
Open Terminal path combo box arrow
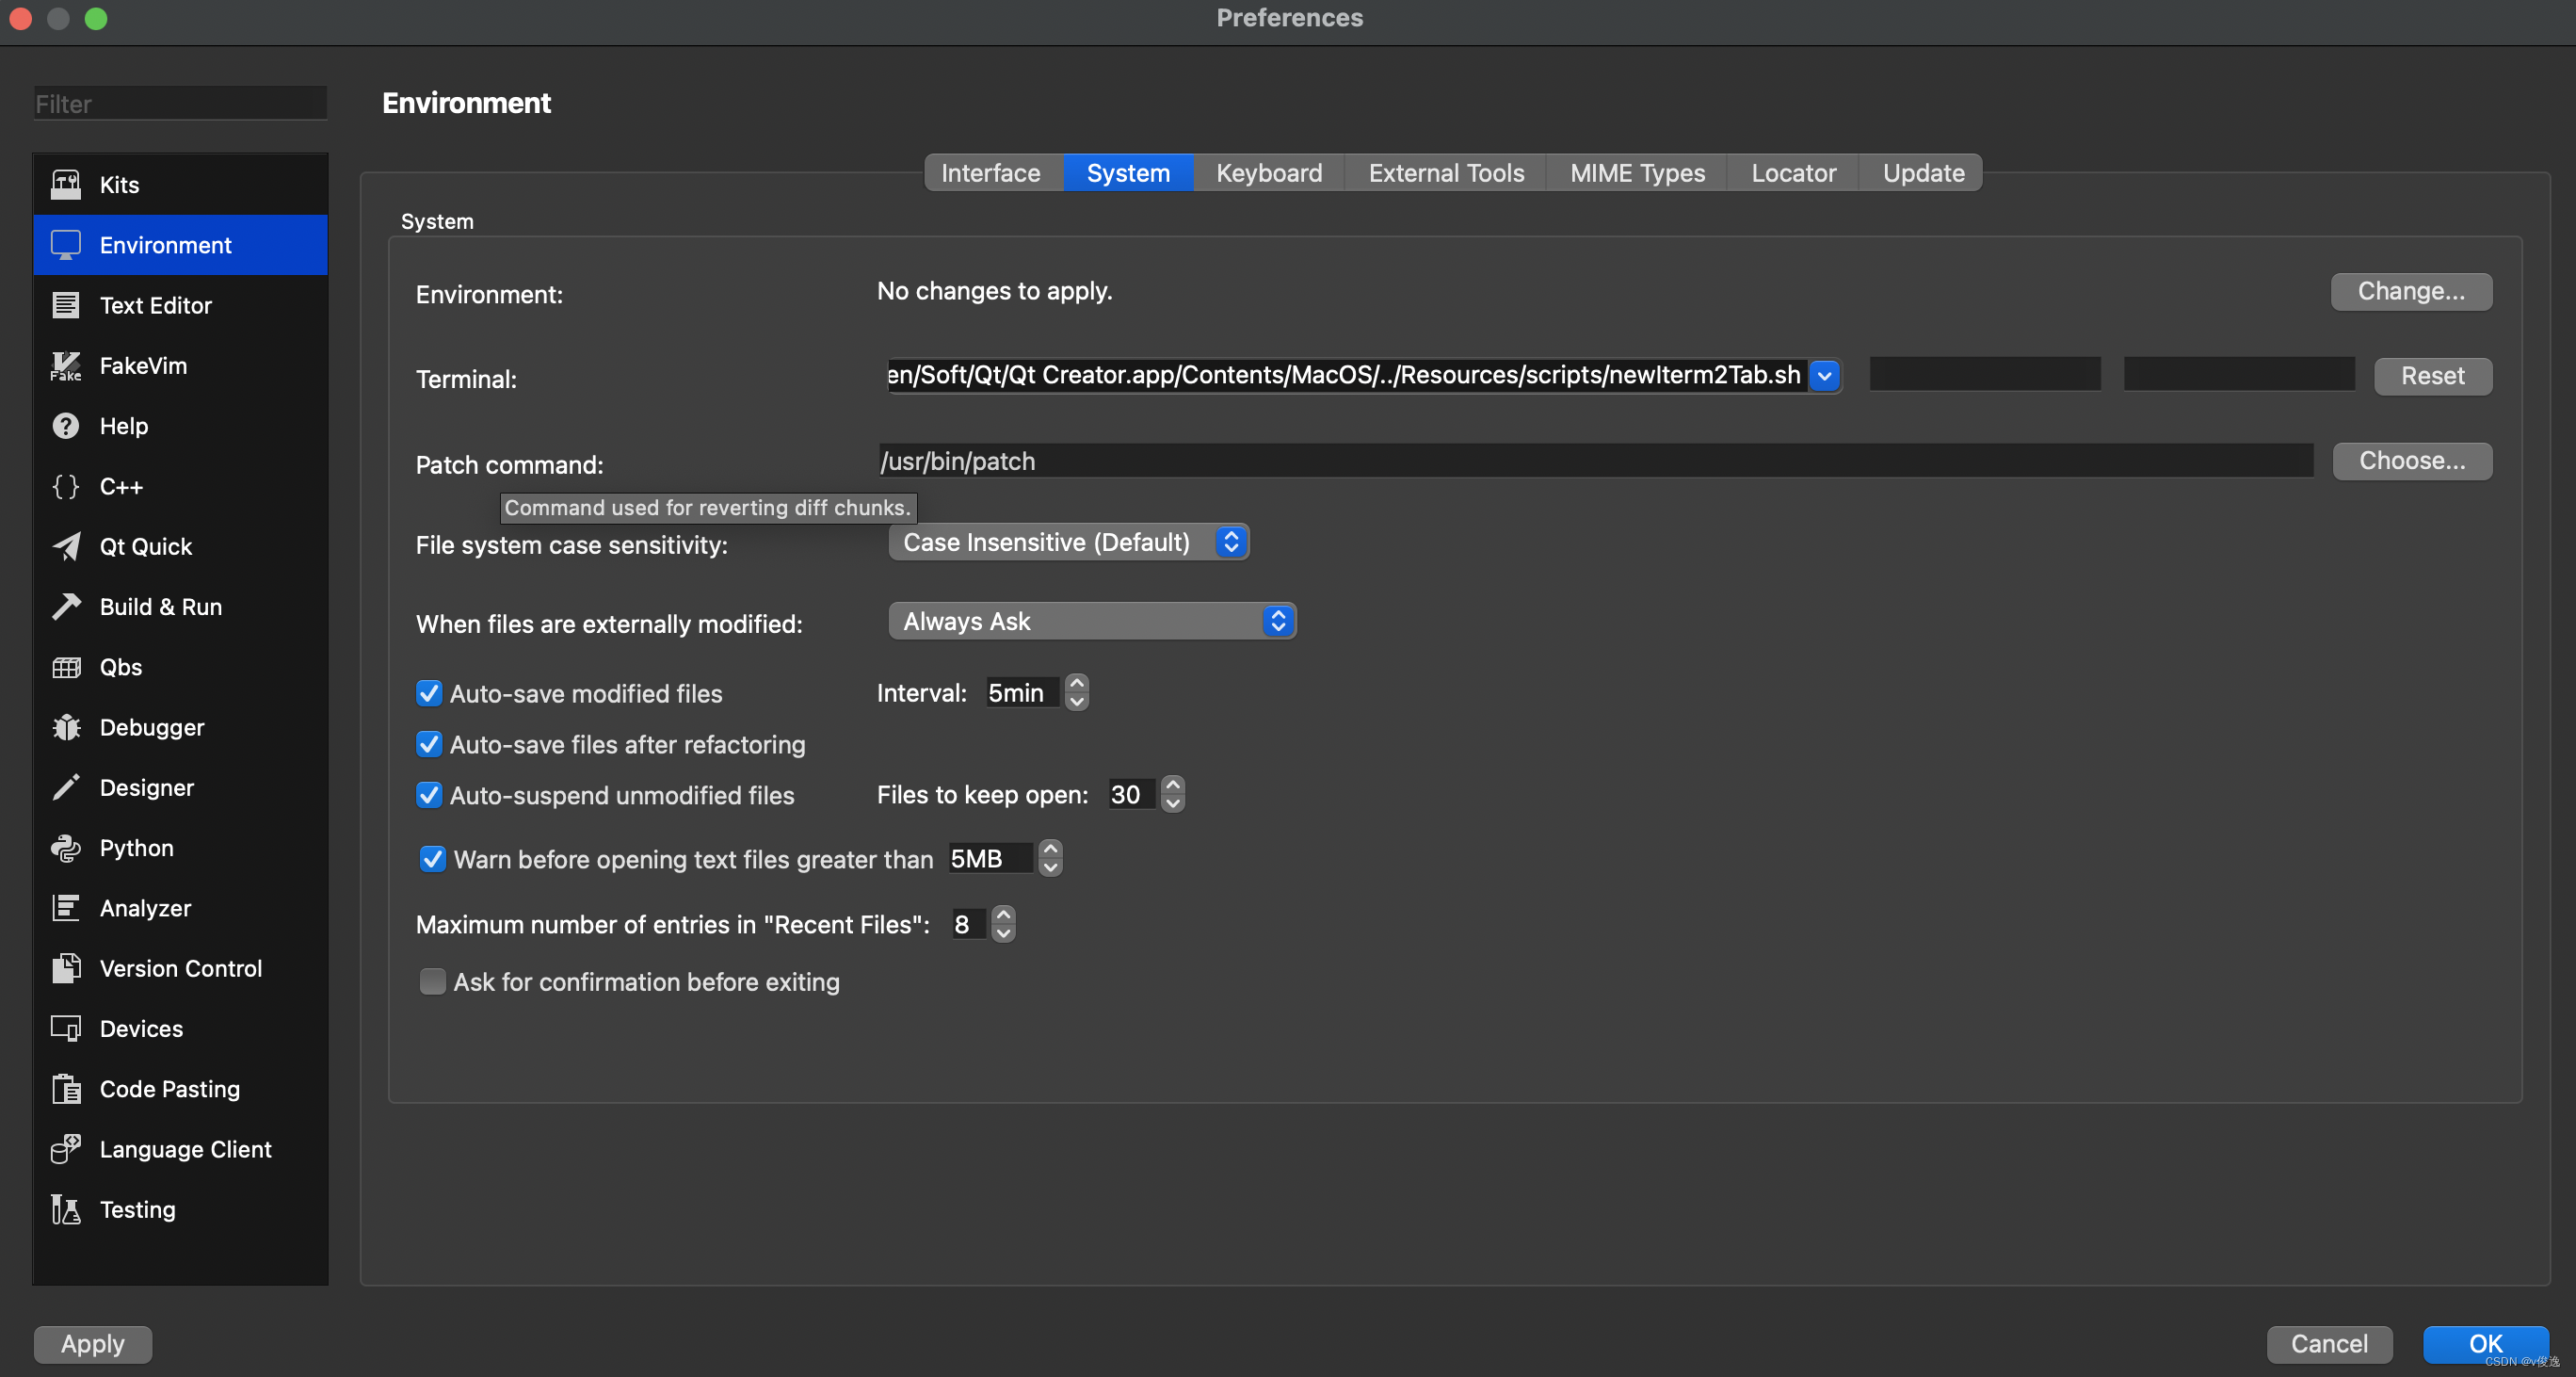click(1825, 376)
